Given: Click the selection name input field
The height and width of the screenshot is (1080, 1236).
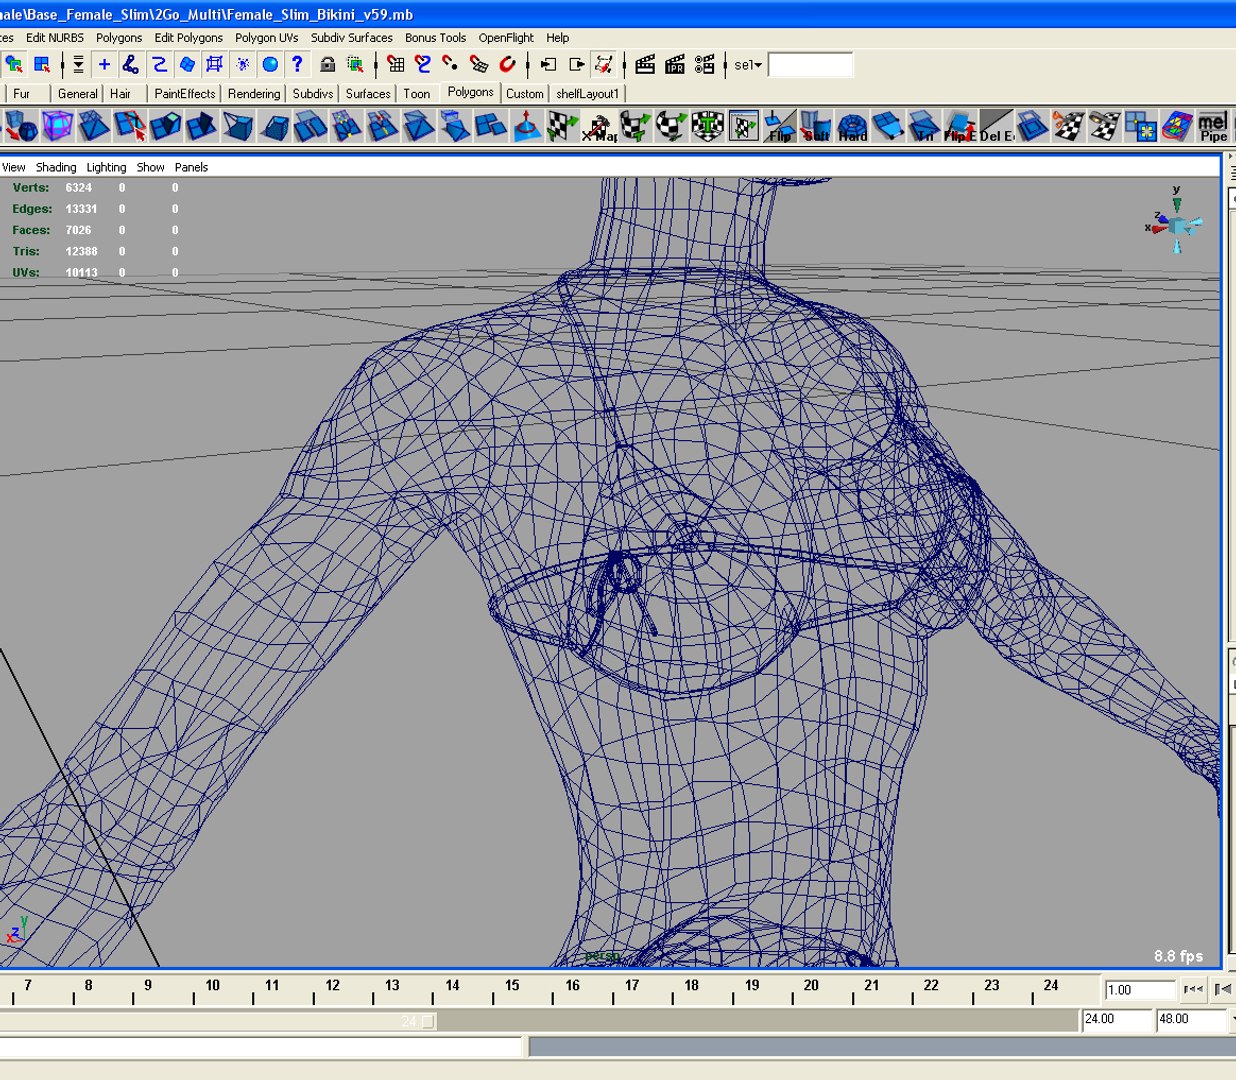Looking at the screenshot, I should click(810, 65).
